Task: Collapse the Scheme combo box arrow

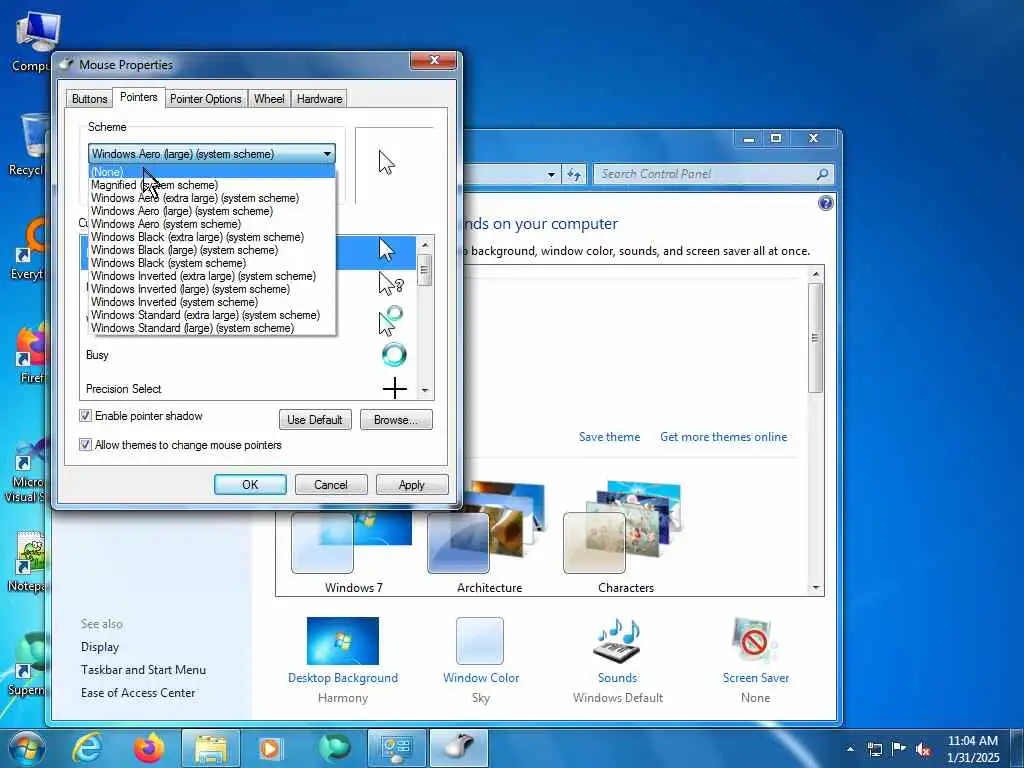Action: point(327,154)
